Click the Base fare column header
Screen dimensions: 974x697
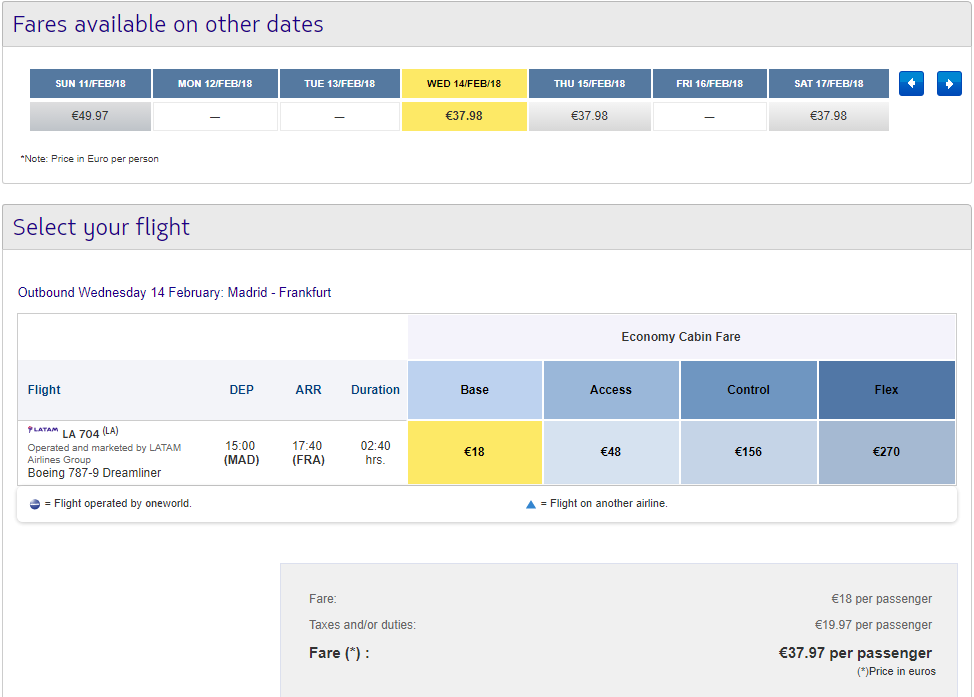[x=475, y=390]
